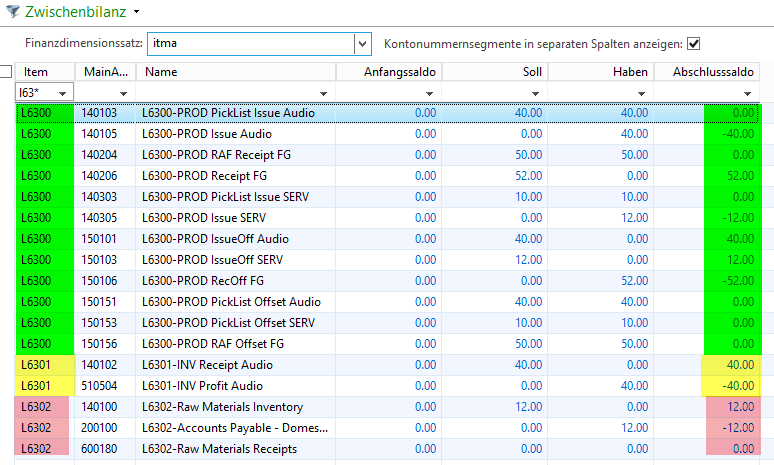Tick the select-all checkbox in grid header
The height and width of the screenshot is (465, 774).
click(6, 71)
